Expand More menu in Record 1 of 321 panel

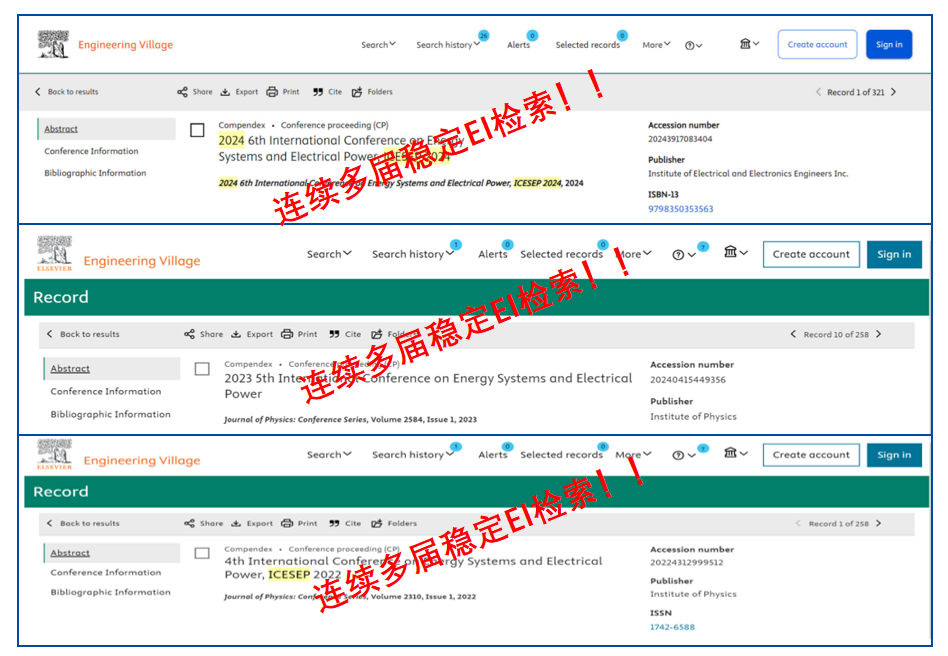(657, 45)
